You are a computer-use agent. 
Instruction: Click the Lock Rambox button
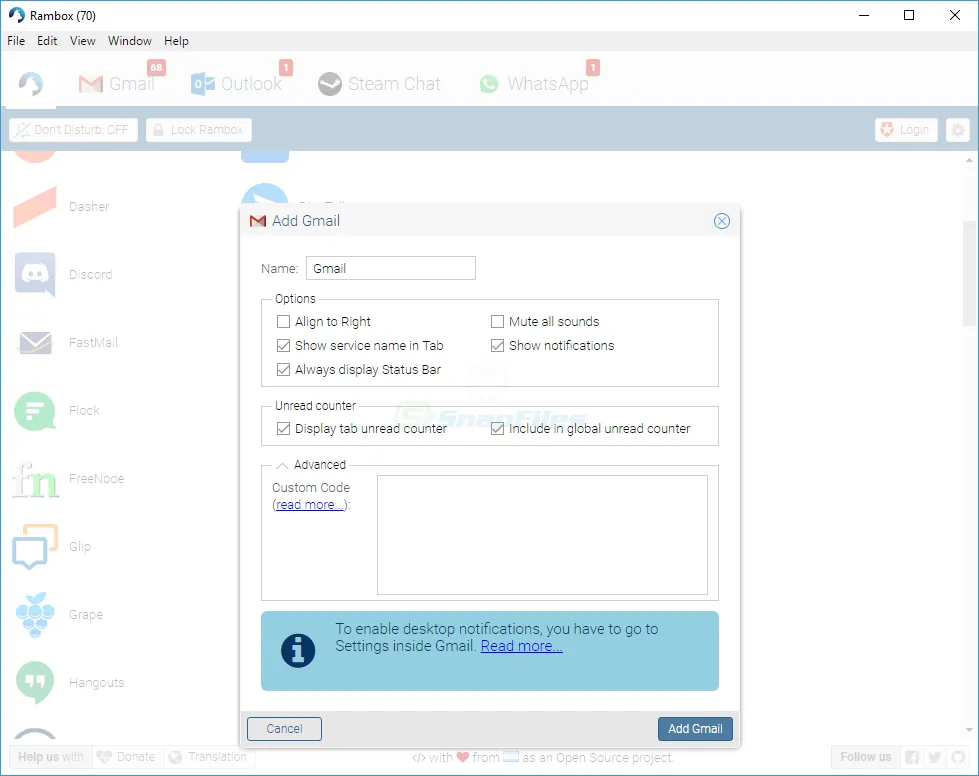click(x=199, y=130)
